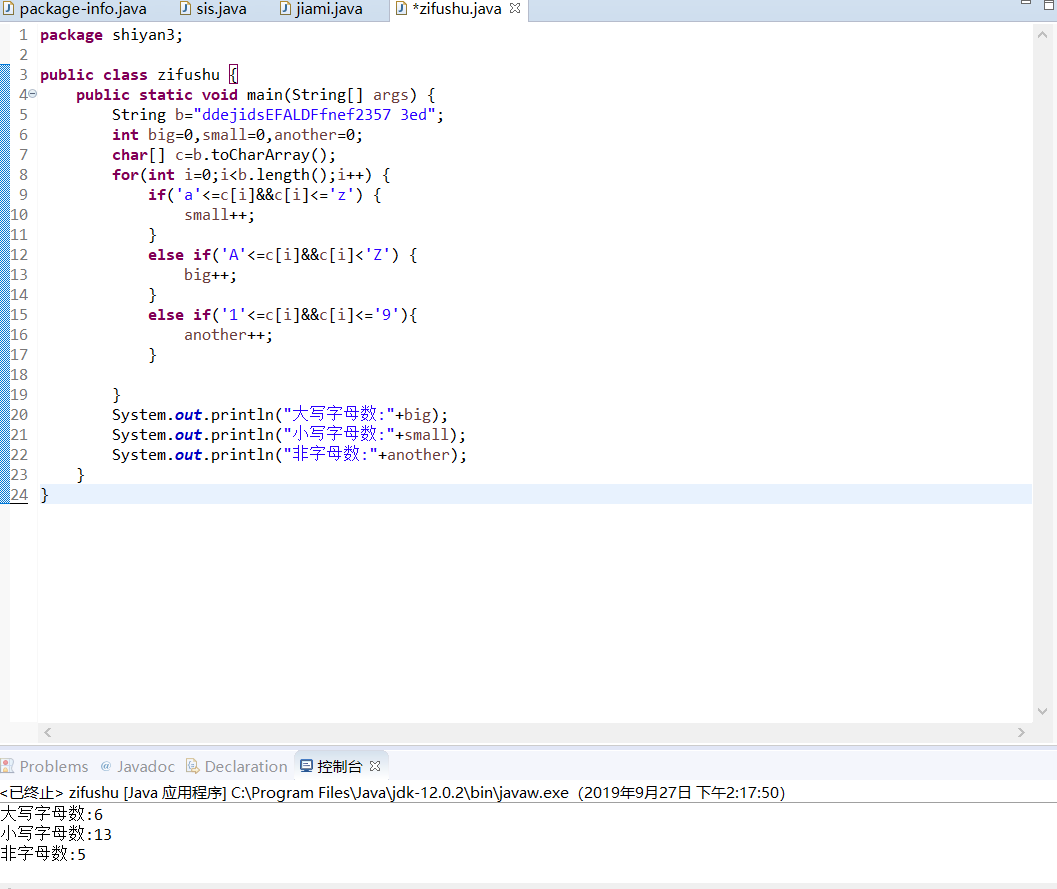
Task: Close the zifushu.java tab
Action: 515,9
